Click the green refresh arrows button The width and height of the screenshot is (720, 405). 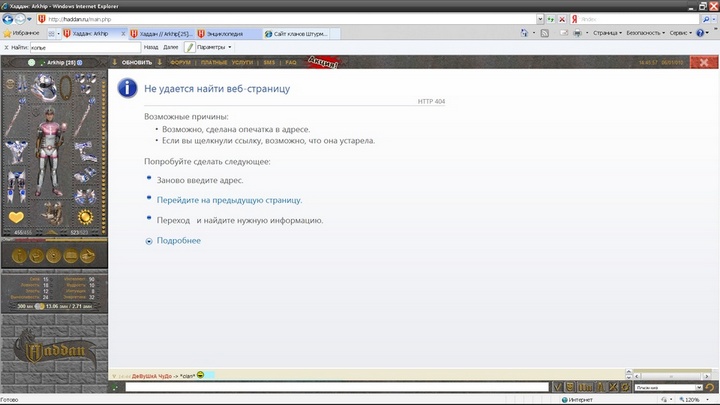tap(551, 19)
